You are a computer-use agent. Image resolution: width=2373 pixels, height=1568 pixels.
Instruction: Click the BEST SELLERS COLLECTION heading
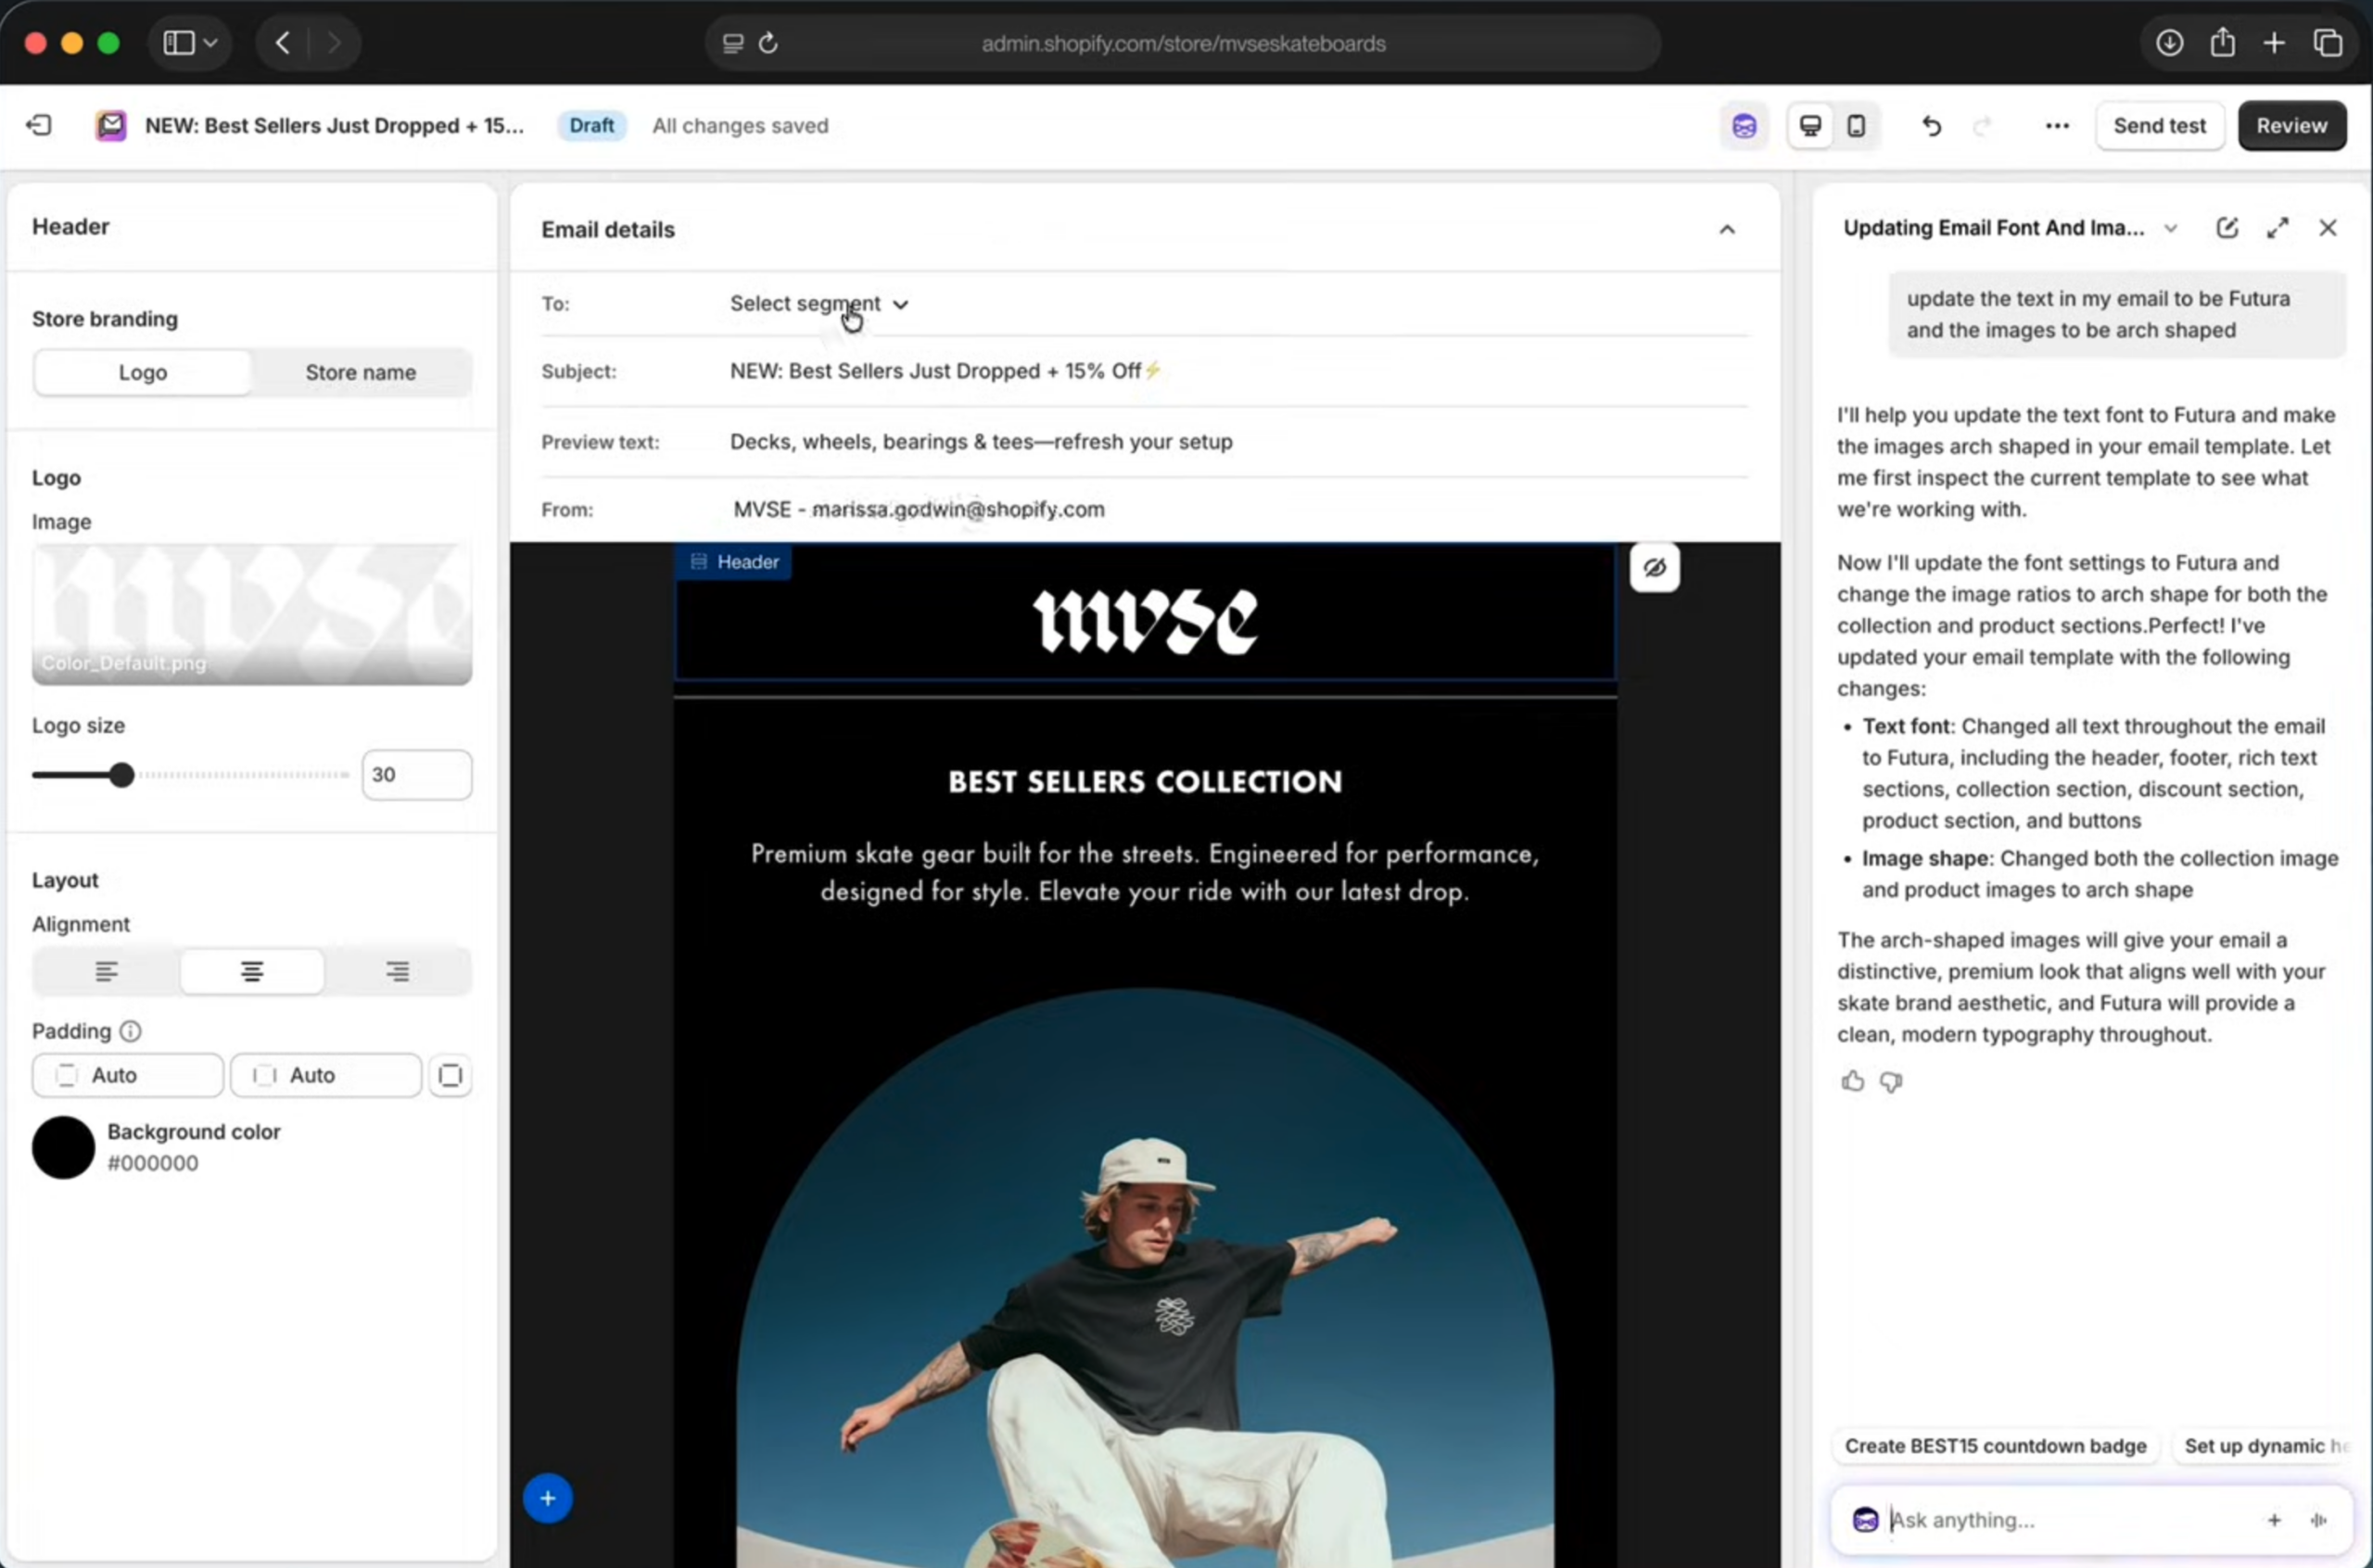point(1145,781)
